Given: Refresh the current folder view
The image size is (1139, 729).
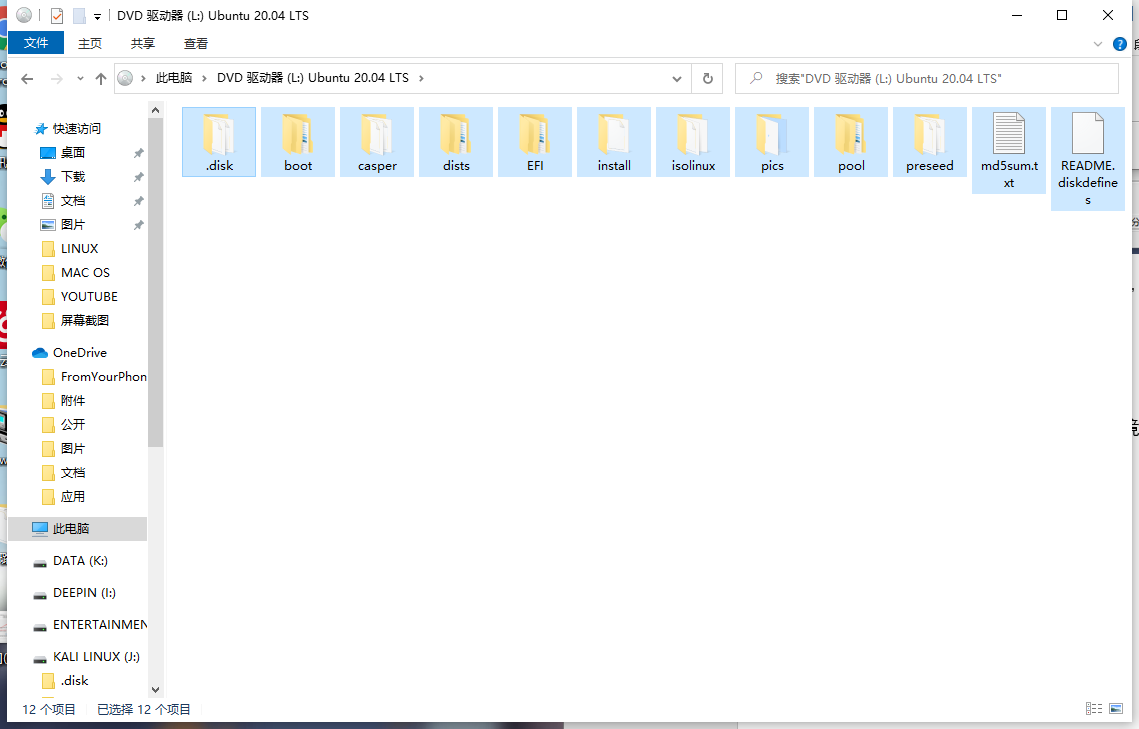Looking at the screenshot, I should click(708, 78).
